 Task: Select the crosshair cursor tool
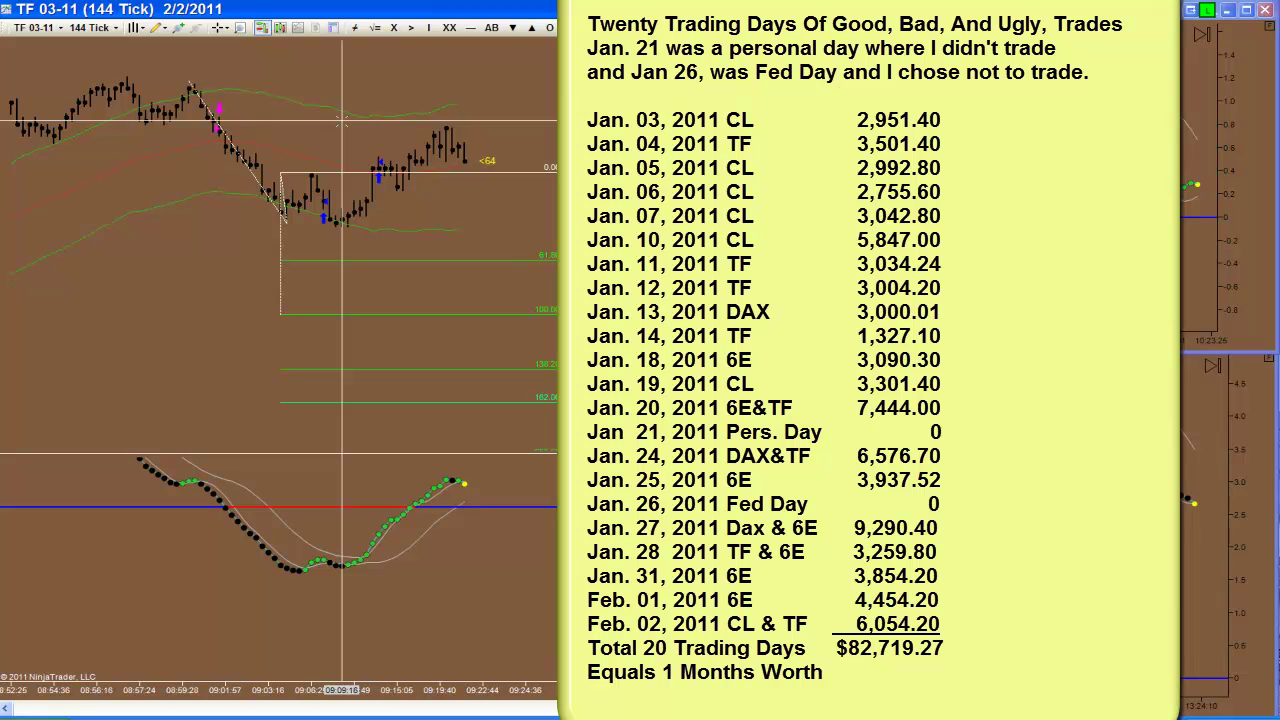pos(217,28)
